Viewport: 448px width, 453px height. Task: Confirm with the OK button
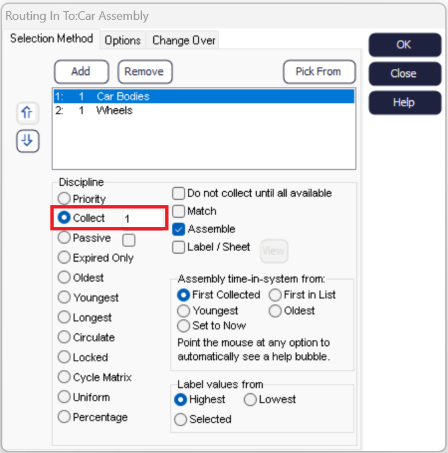tap(405, 45)
